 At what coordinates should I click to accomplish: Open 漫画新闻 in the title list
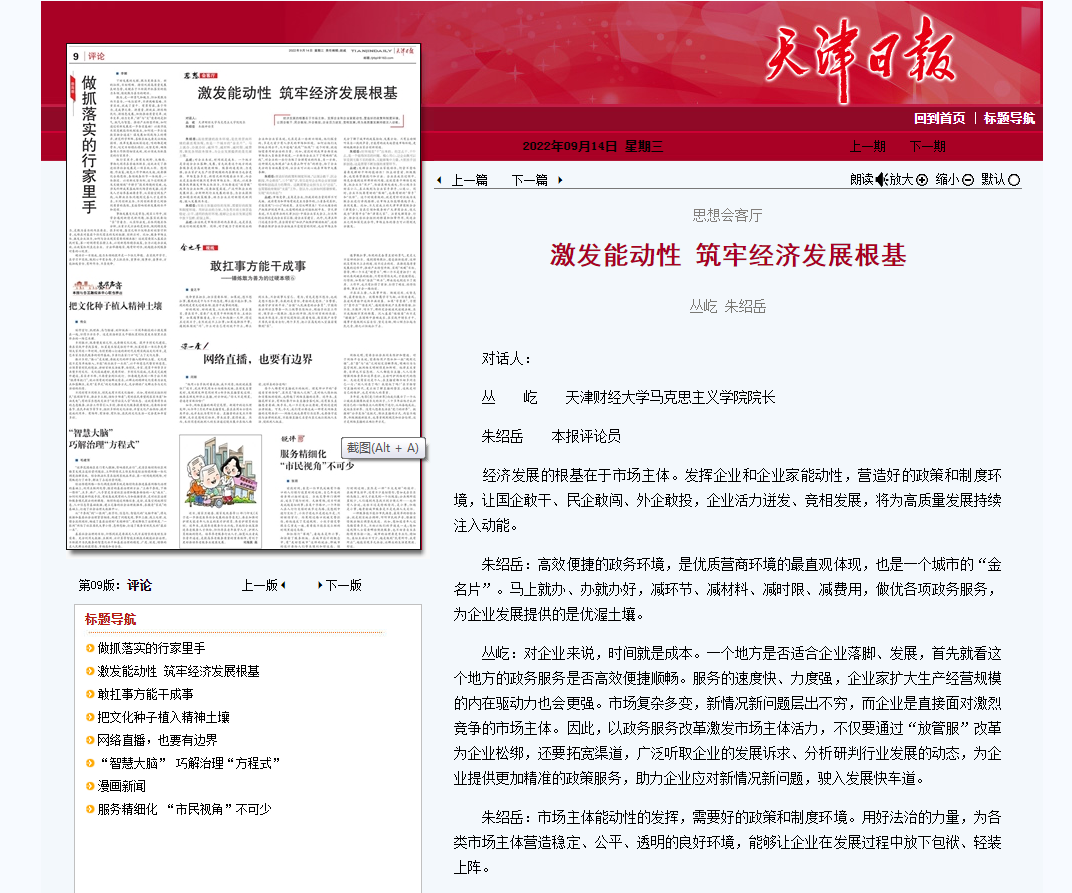click(x=121, y=786)
